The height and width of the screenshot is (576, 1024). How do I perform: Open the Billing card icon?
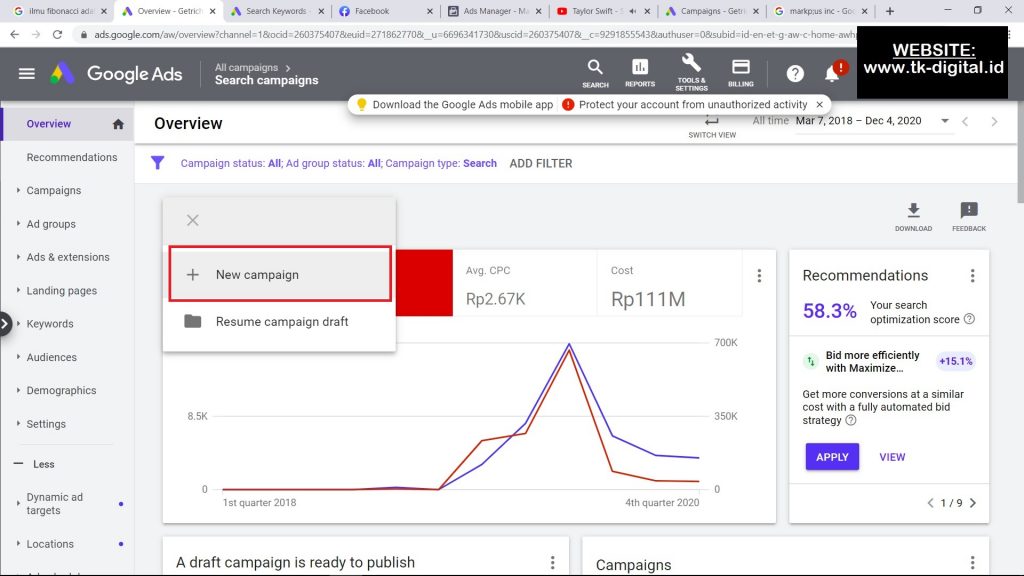click(x=741, y=68)
